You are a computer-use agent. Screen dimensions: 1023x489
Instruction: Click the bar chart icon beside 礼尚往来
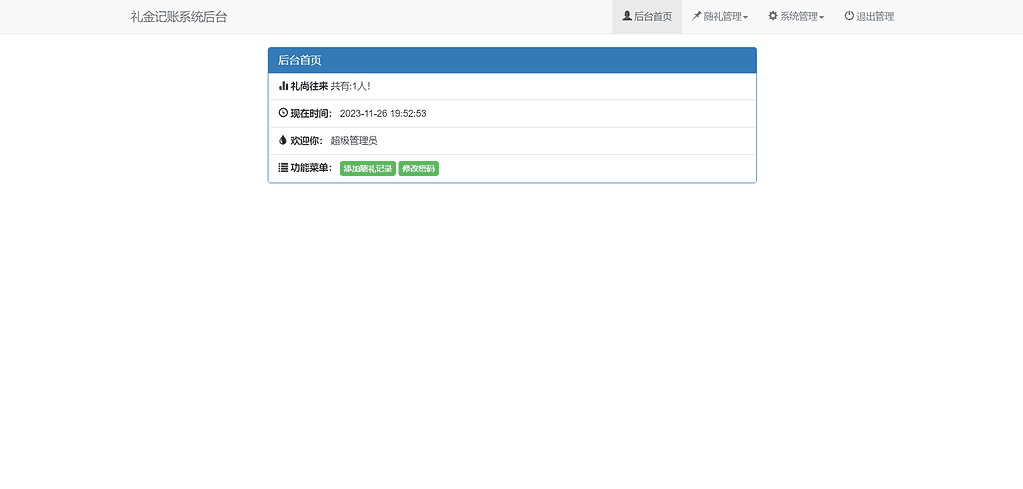[x=283, y=85]
